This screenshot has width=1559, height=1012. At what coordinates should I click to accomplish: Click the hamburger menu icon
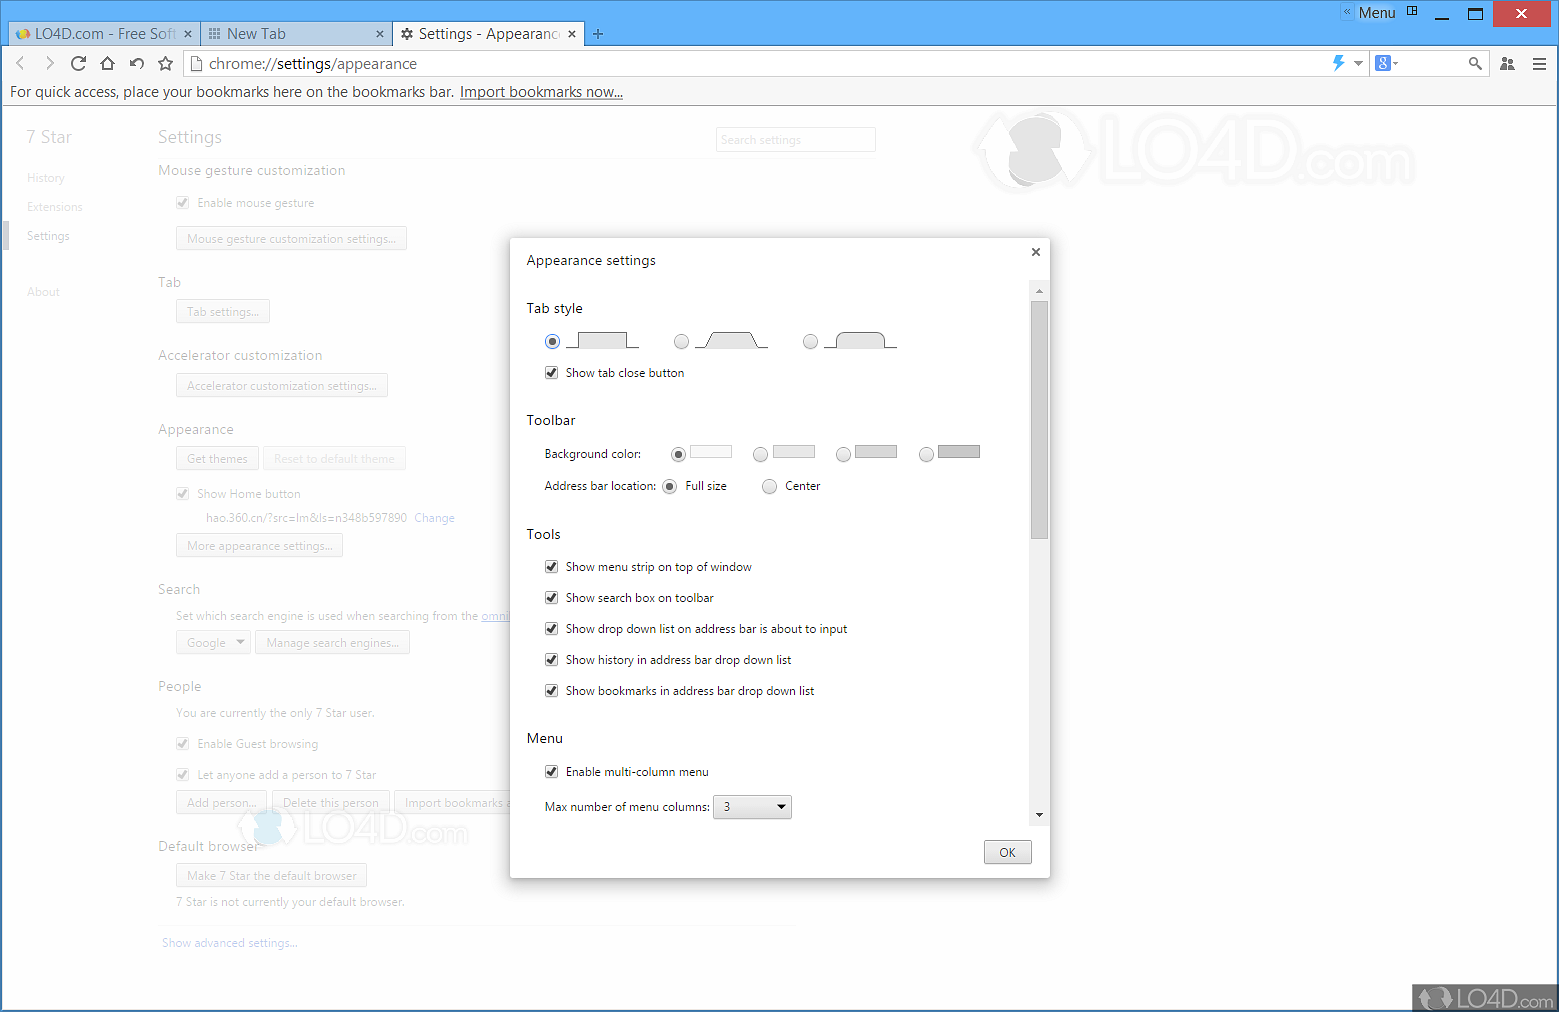pos(1539,63)
